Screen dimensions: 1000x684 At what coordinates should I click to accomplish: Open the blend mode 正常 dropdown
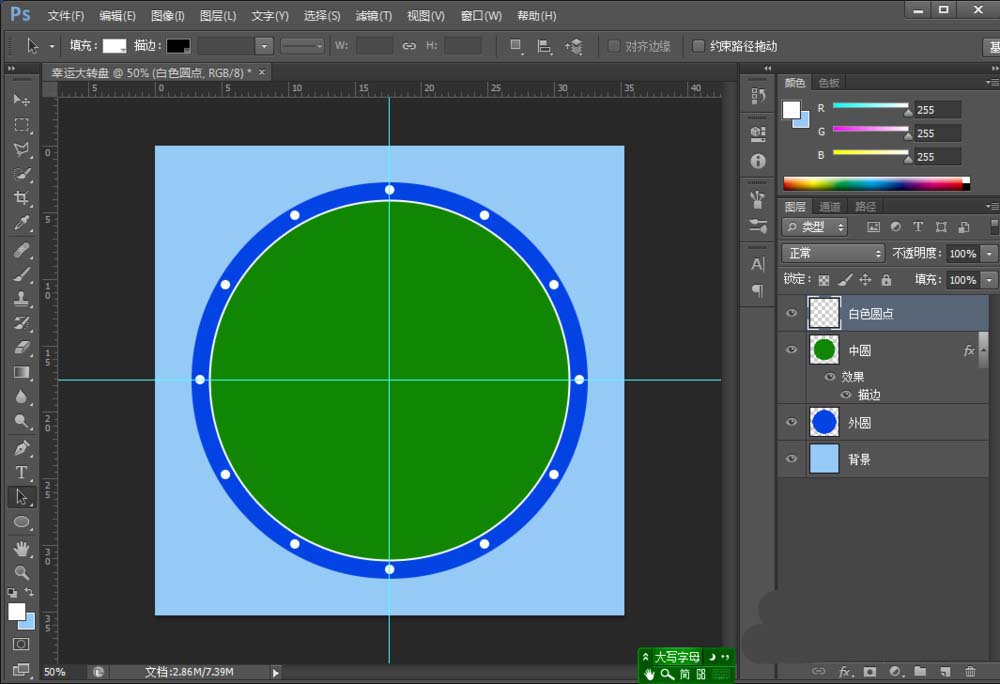click(833, 254)
